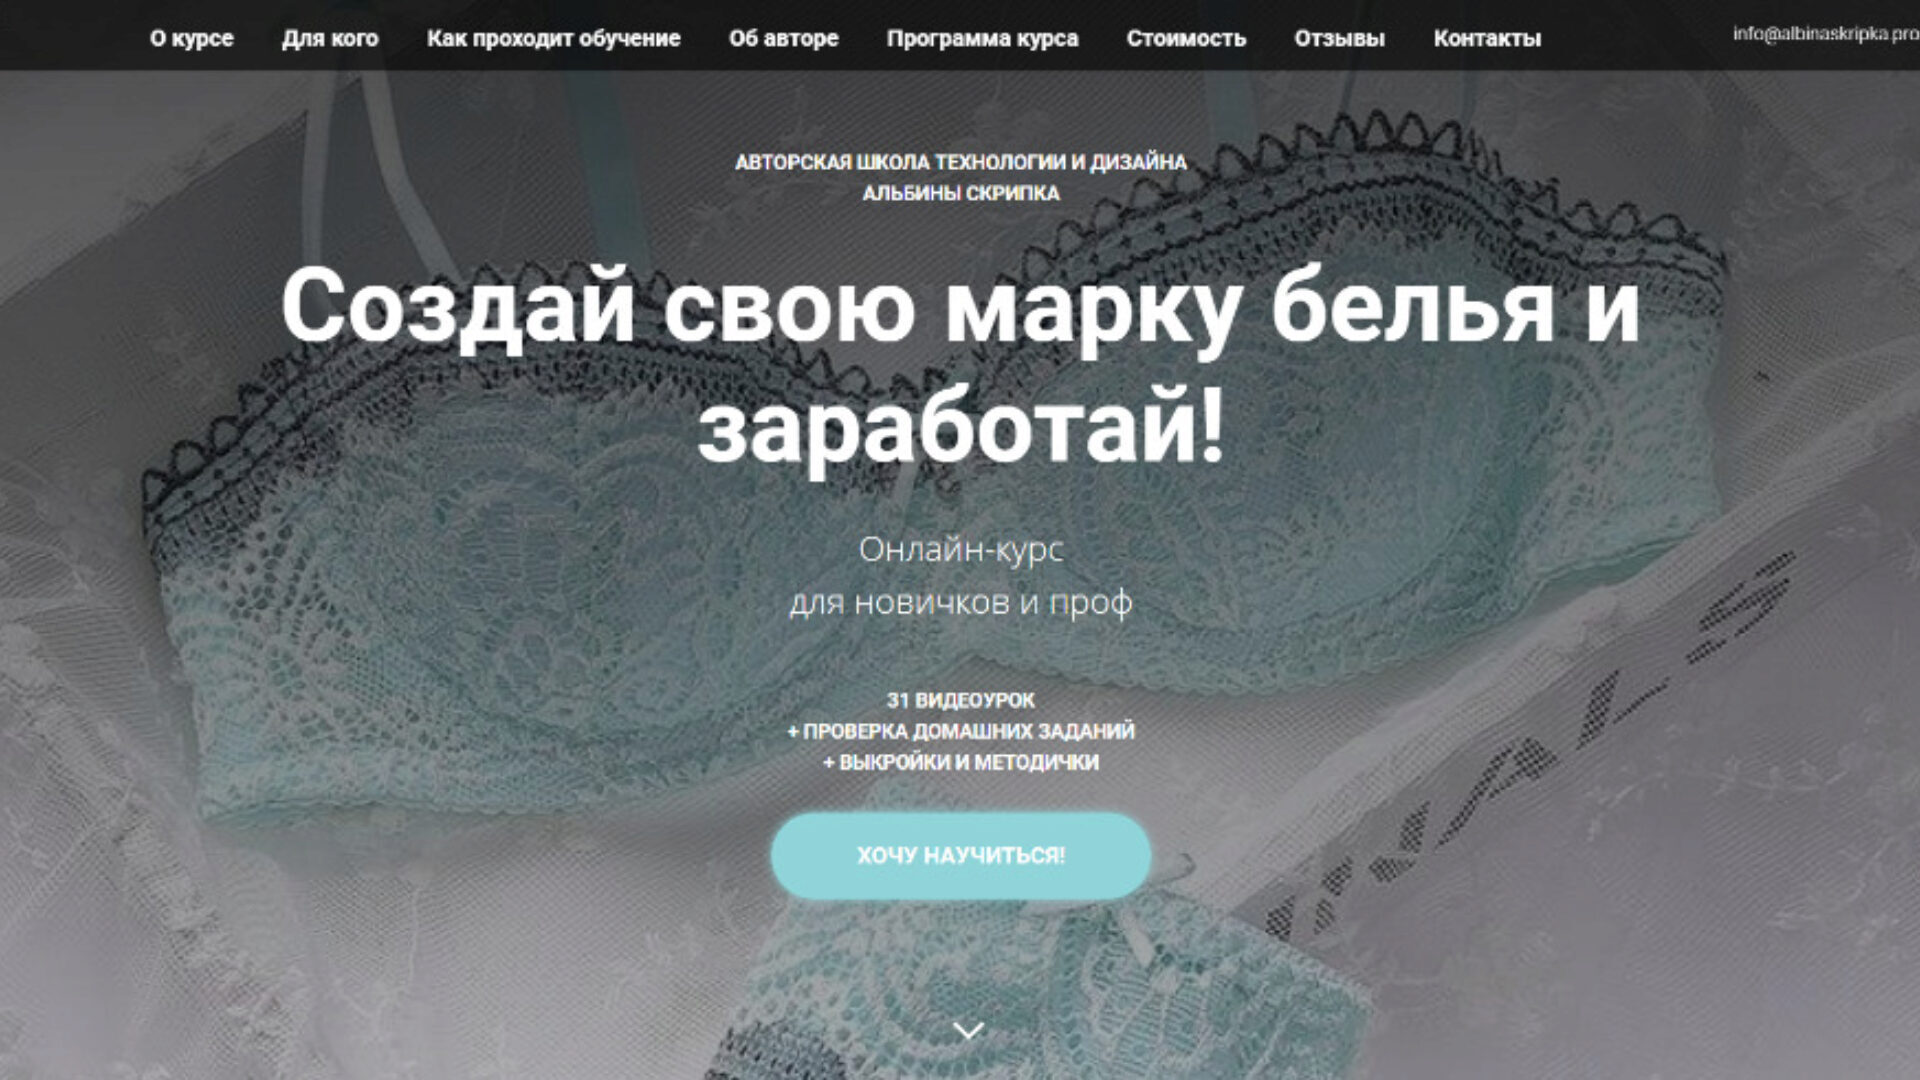The image size is (1920, 1080).
Task: Select 'Контакты' in the top menu
Action: (x=1487, y=38)
